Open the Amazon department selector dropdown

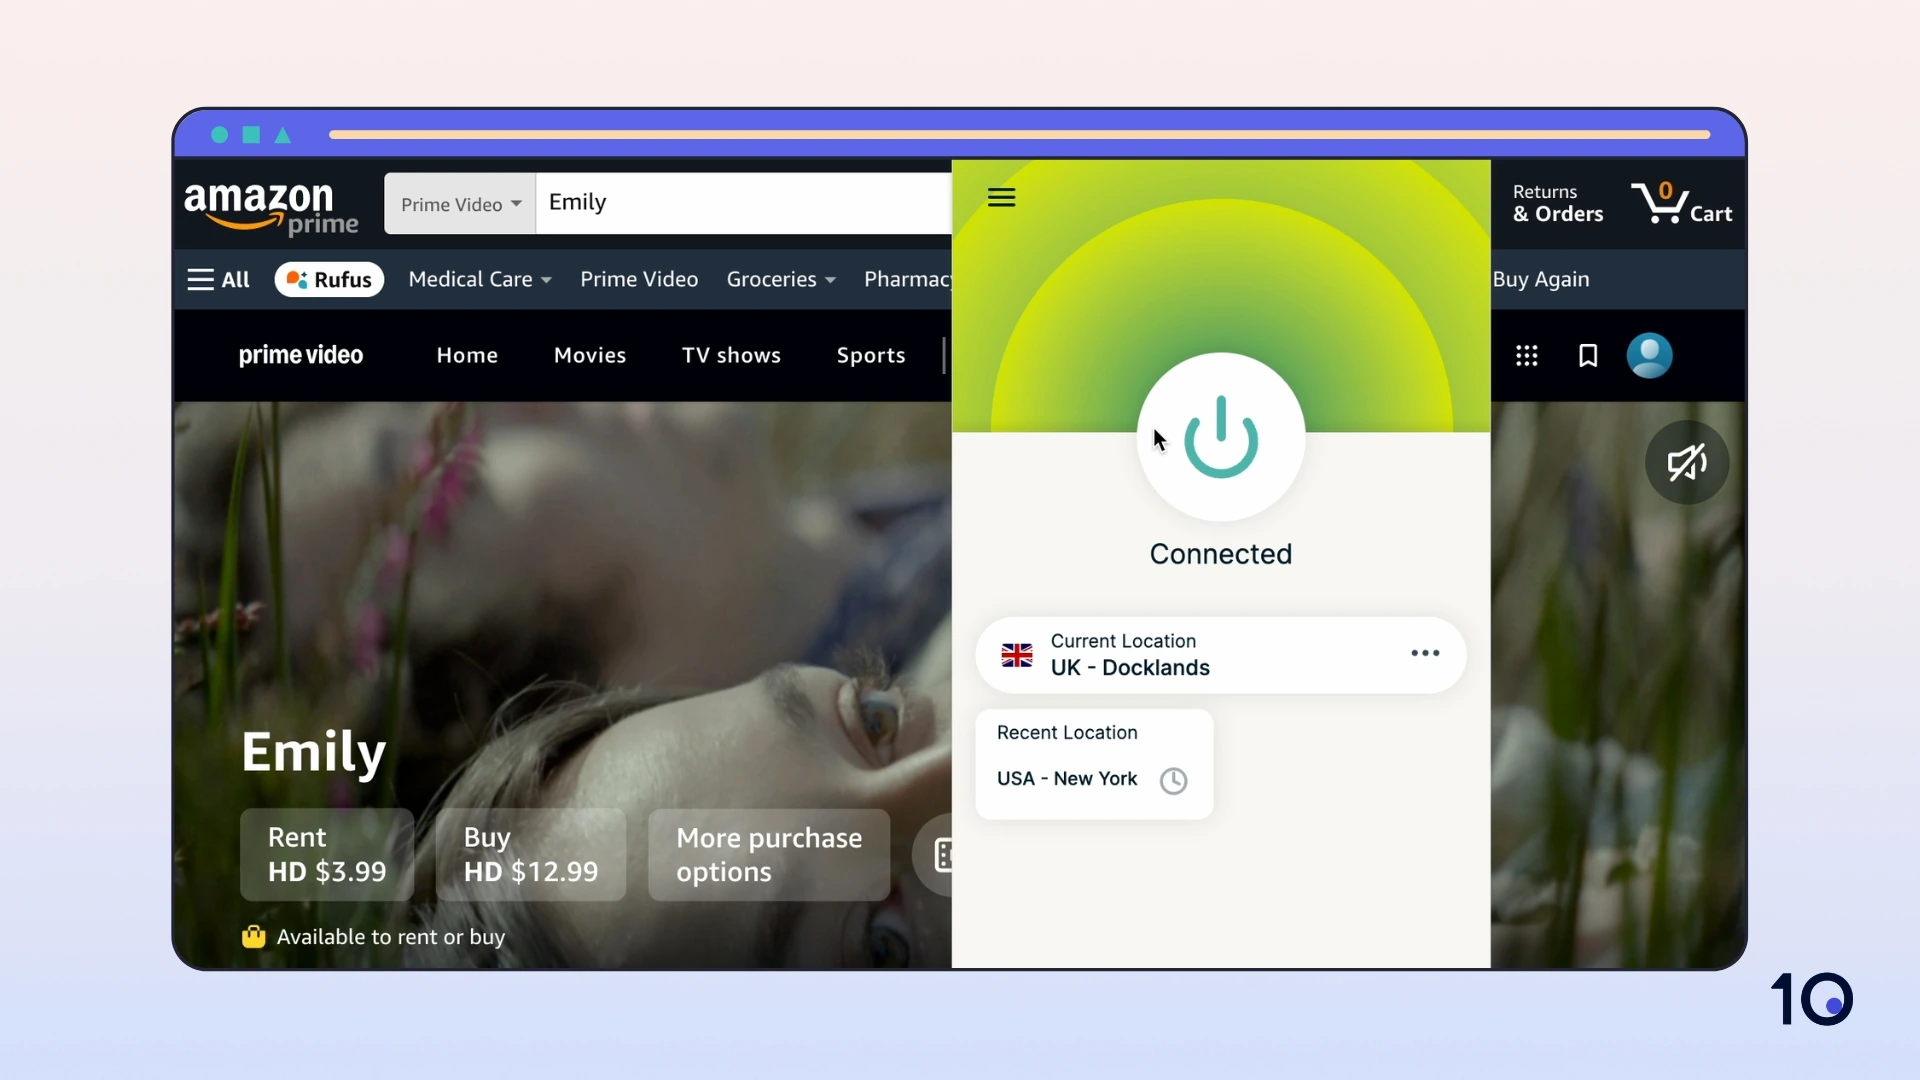[460, 203]
